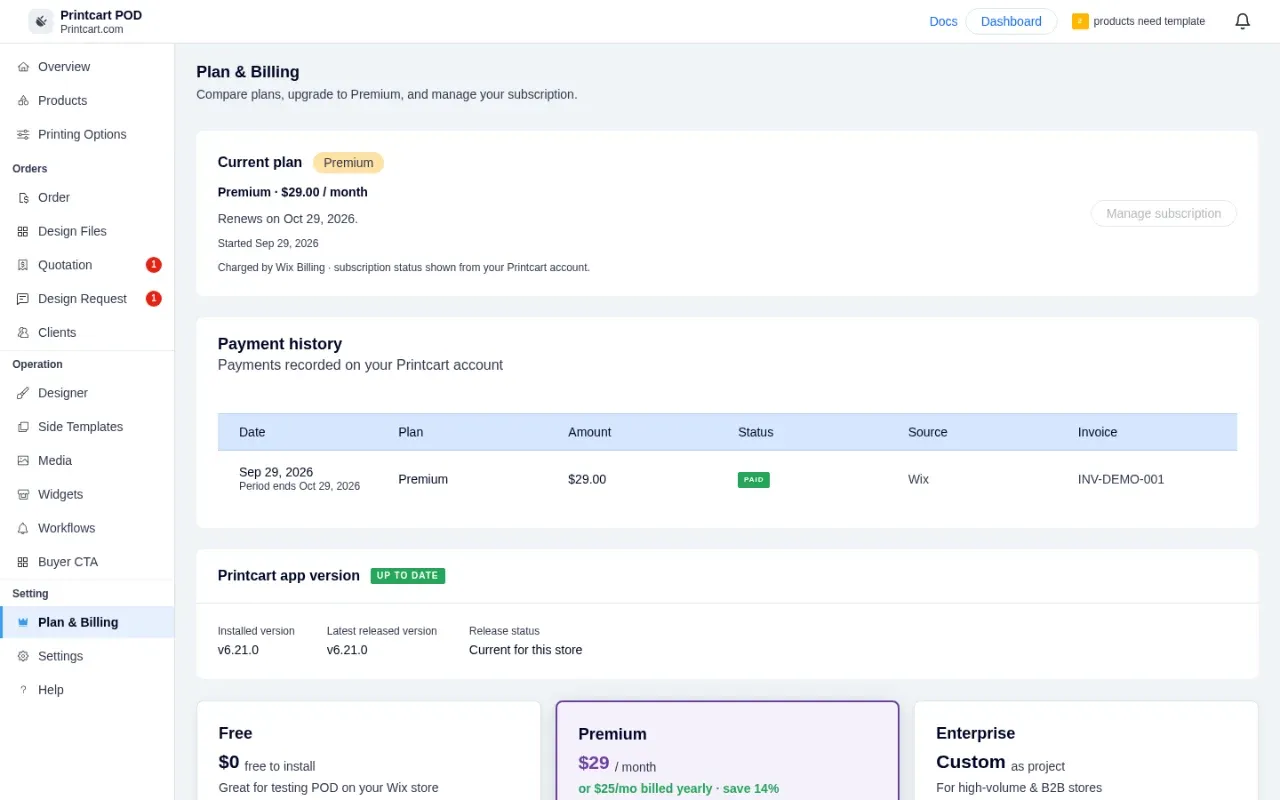Viewport: 1280px width, 800px height.
Task: Click the Dashboard button
Action: (x=1011, y=21)
